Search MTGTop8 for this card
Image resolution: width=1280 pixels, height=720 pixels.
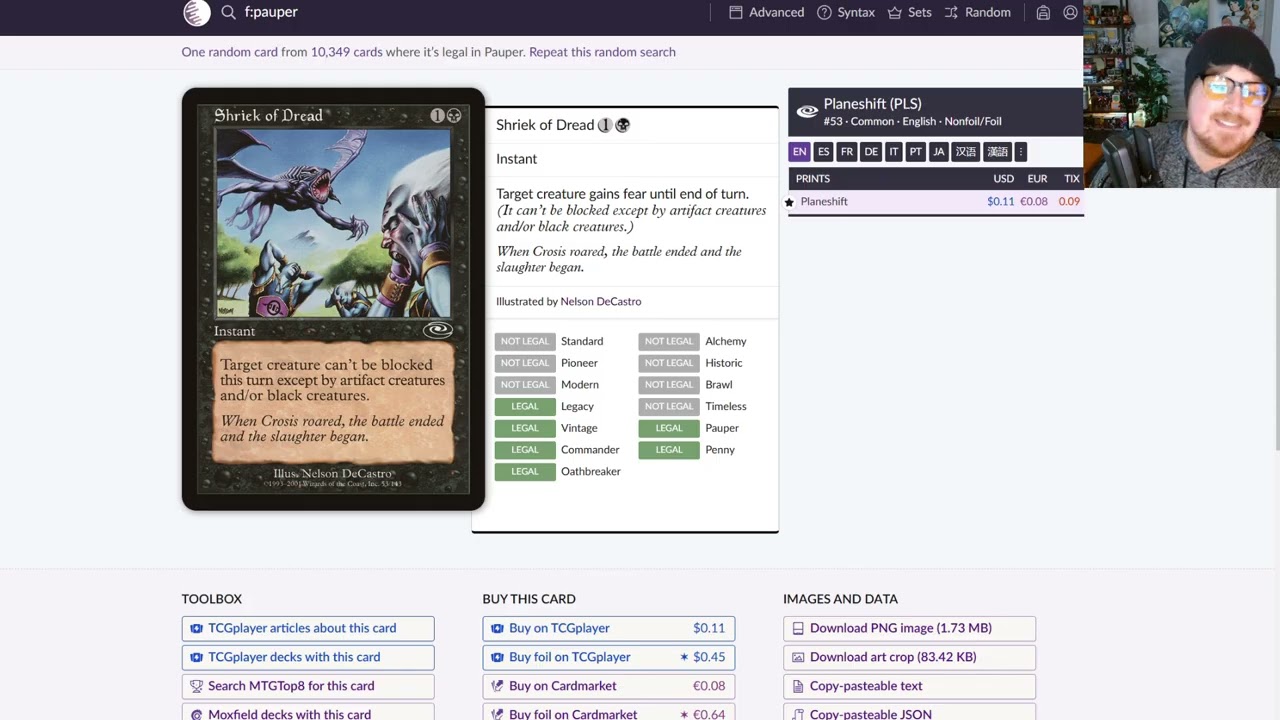pos(308,686)
